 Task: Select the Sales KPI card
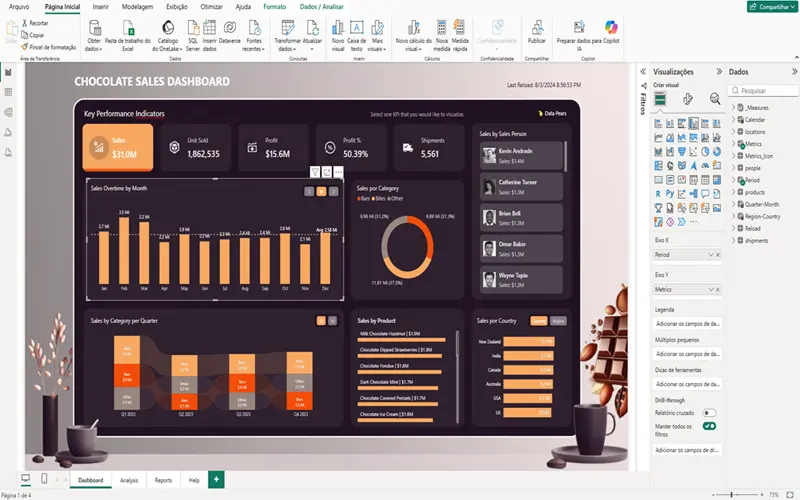(118, 147)
